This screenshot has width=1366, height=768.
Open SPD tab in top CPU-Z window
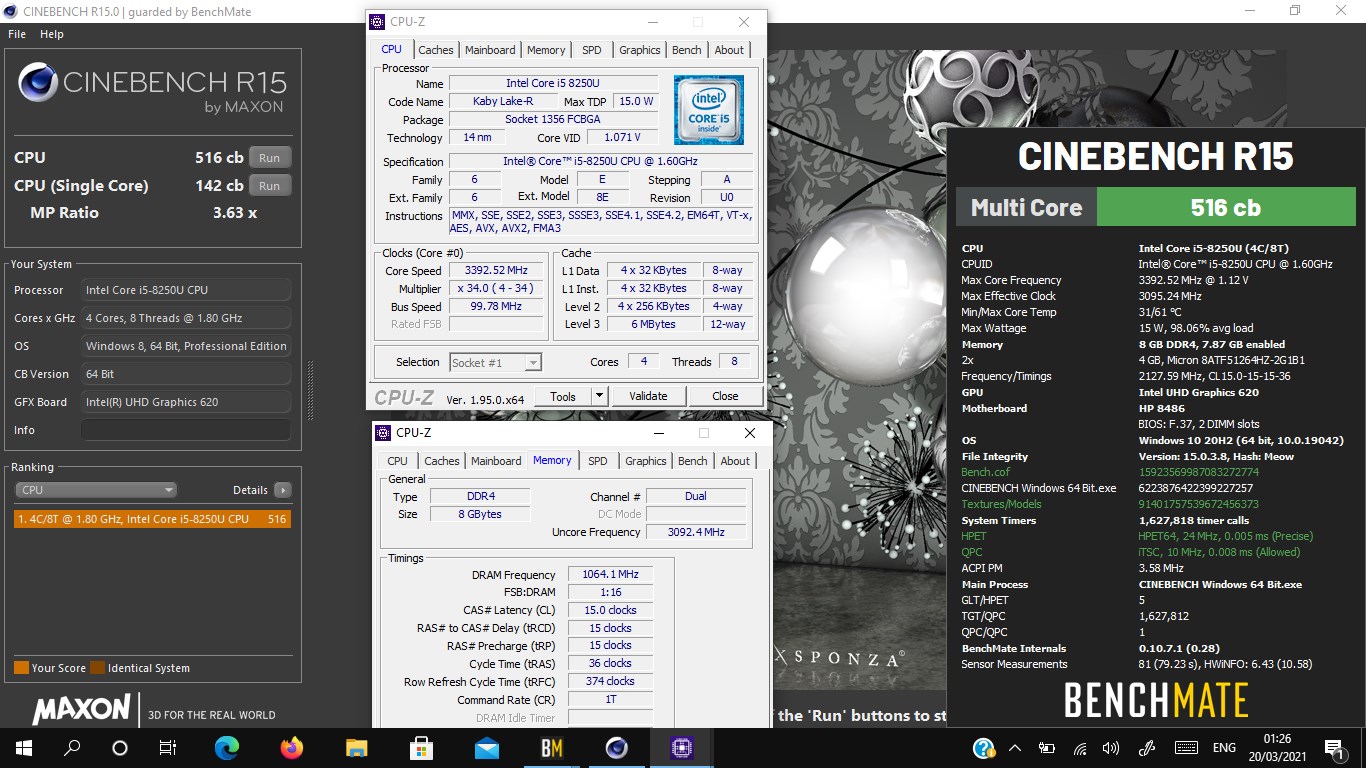tap(592, 50)
